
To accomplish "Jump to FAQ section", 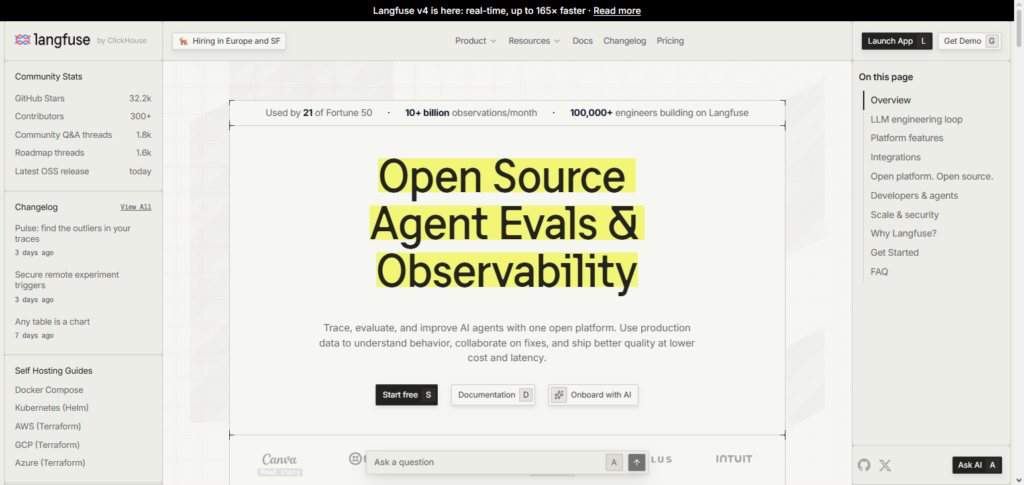I will click(879, 272).
